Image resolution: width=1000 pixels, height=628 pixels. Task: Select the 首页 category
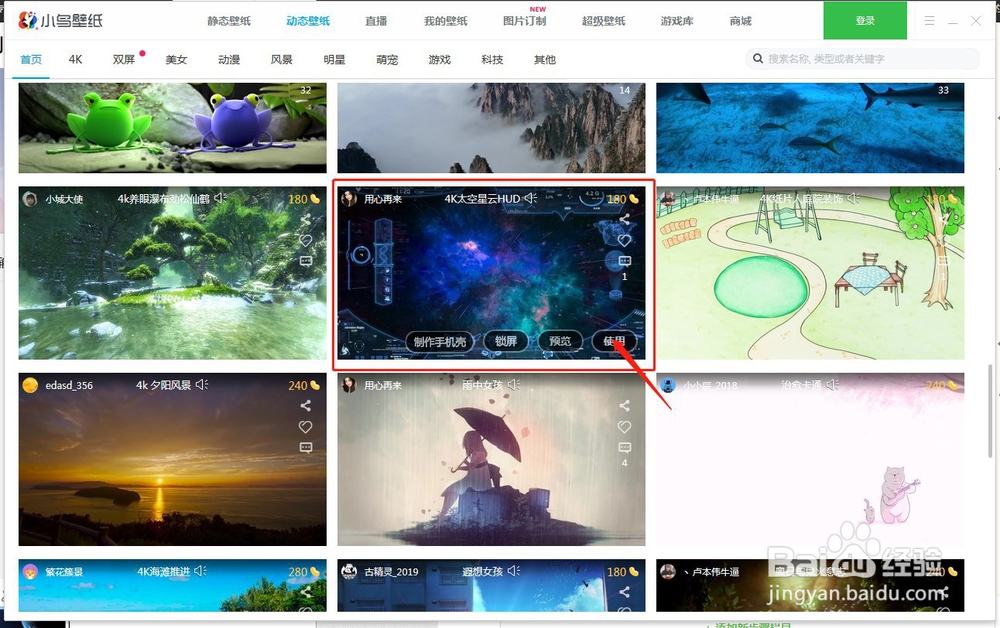(31, 59)
